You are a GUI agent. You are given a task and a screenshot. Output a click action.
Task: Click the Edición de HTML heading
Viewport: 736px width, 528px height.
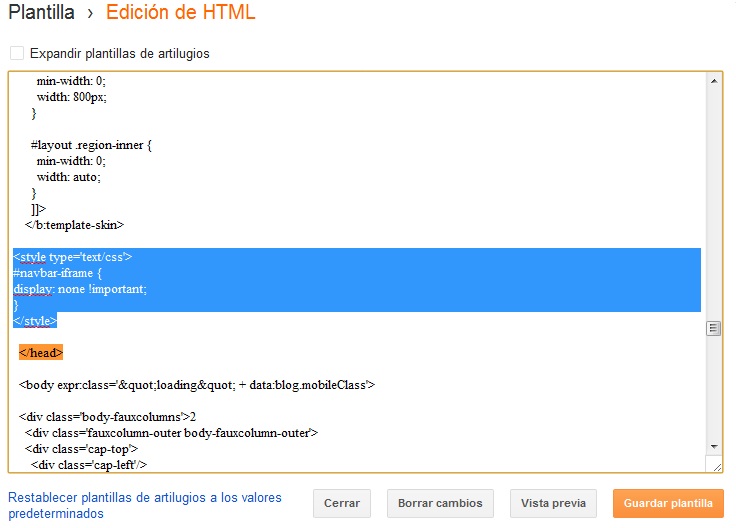pos(180,12)
